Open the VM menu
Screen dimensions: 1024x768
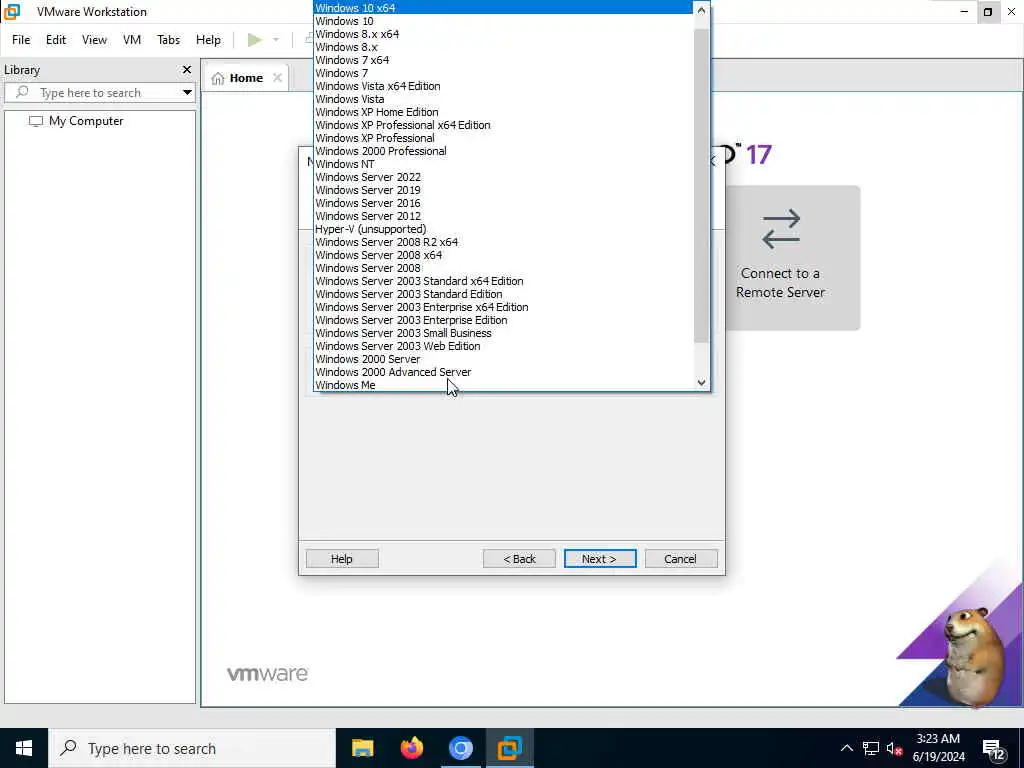coord(132,40)
